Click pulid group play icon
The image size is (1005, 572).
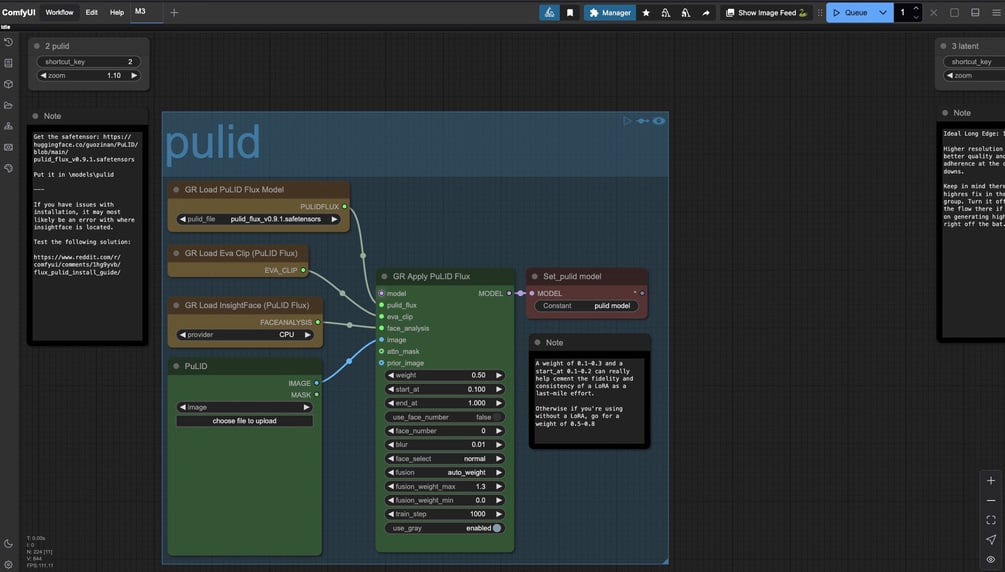[x=627, y=121]
